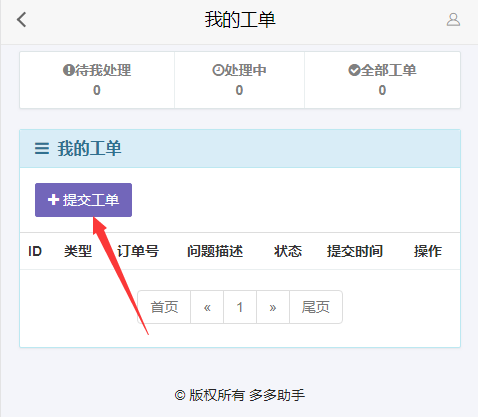Click the plus icon on 提交工单 button
This screenshot has width=478, height=417.
[x=53, y=200]
